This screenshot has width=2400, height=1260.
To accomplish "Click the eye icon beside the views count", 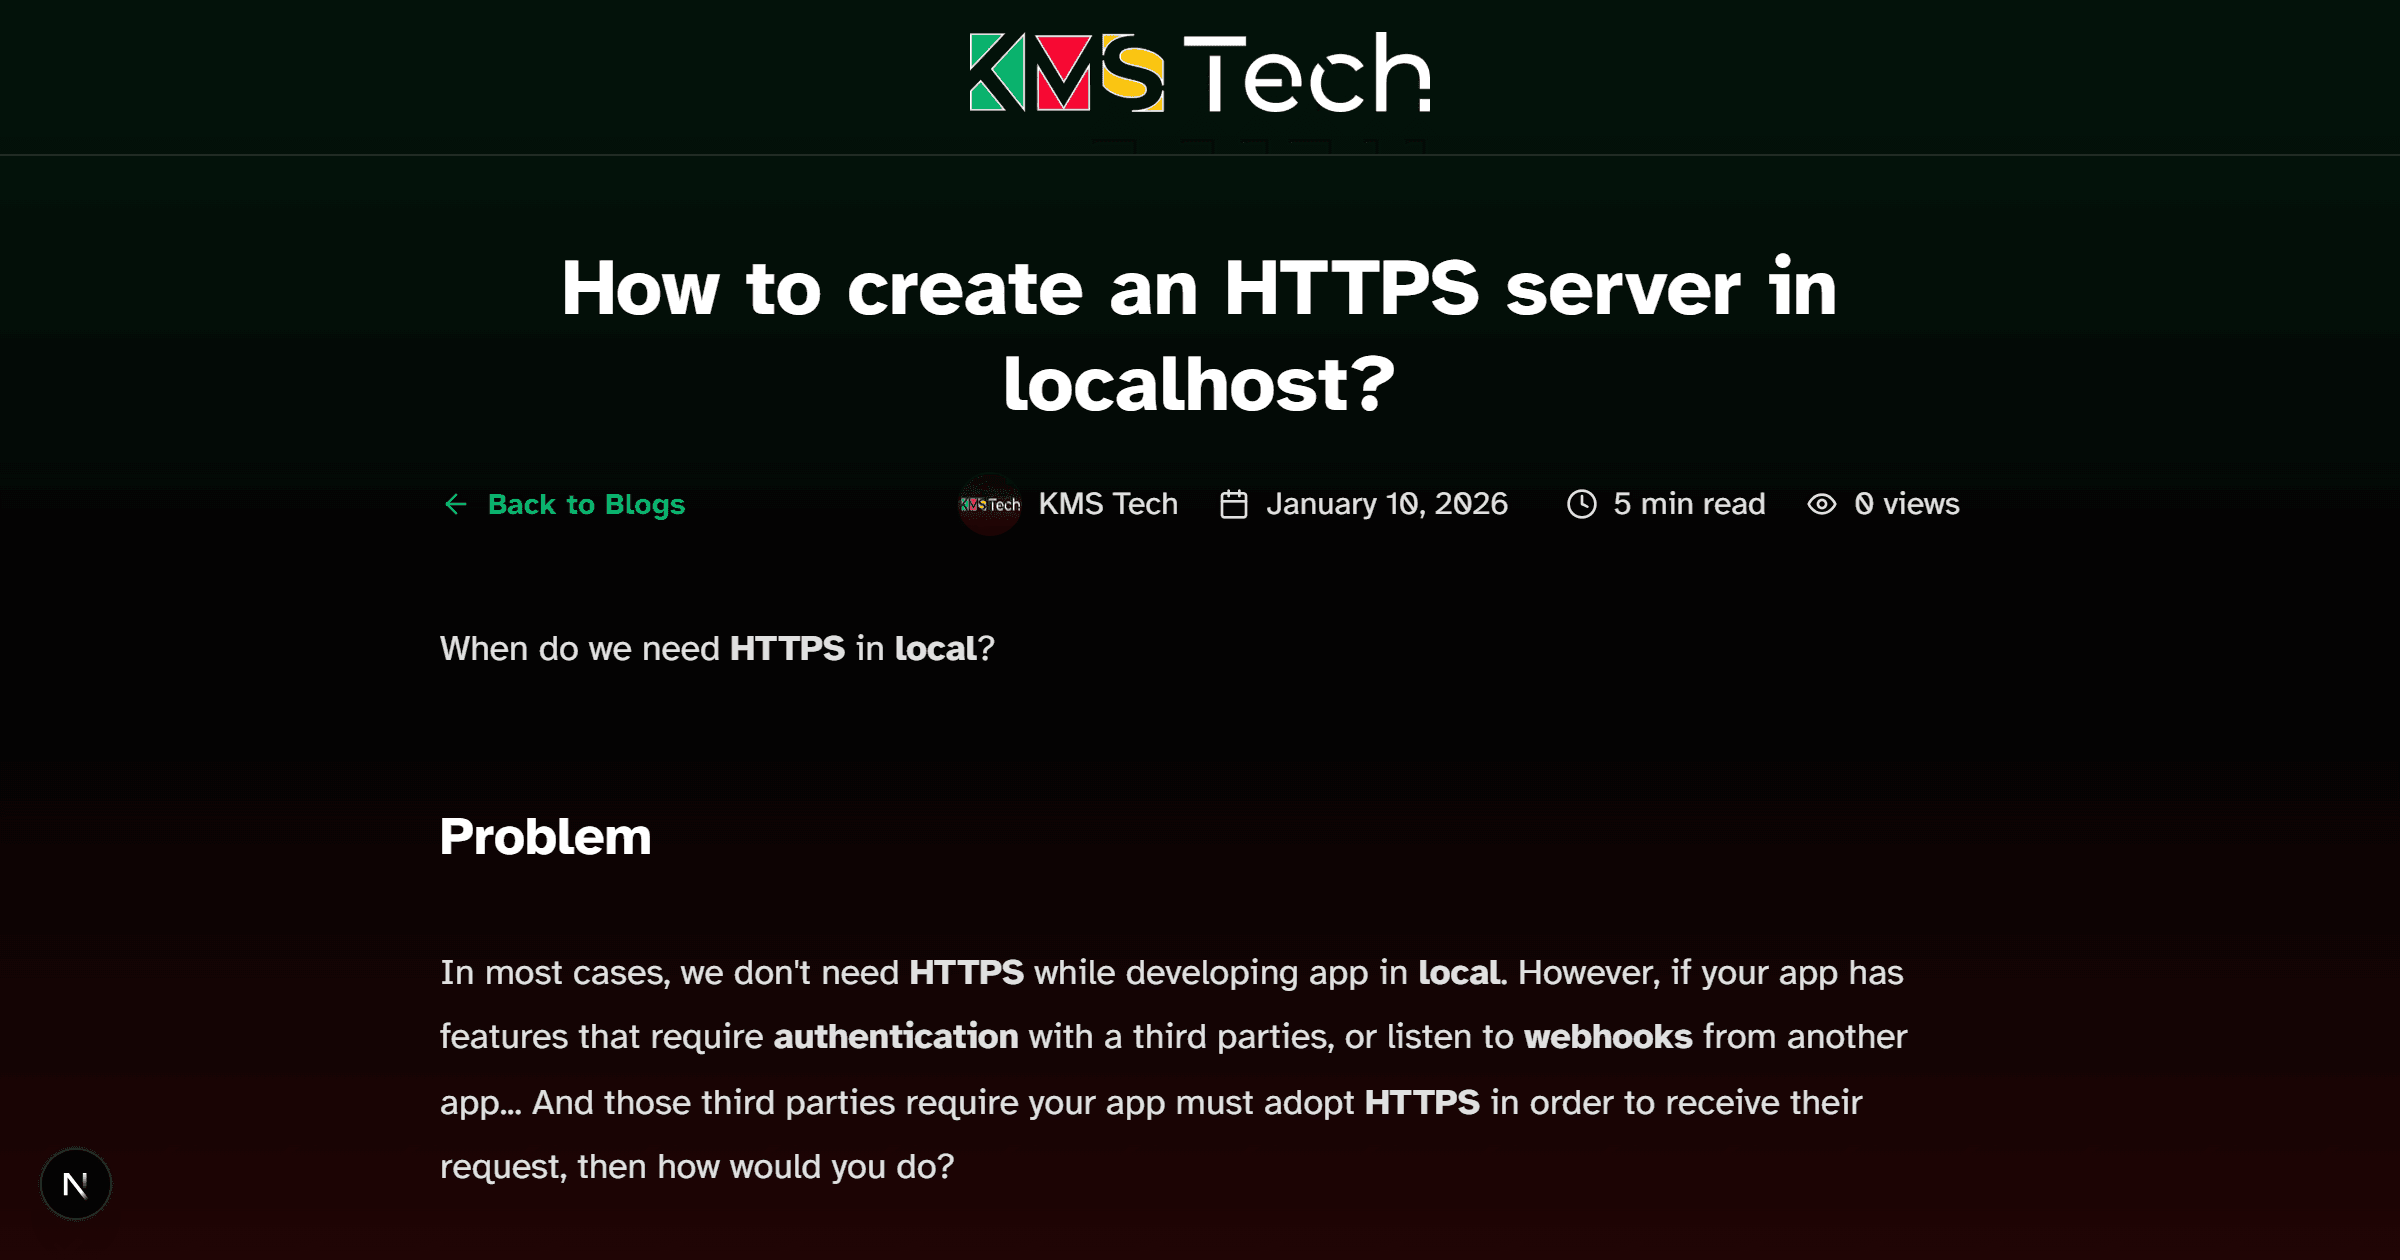I will [x=1822, y=504].
